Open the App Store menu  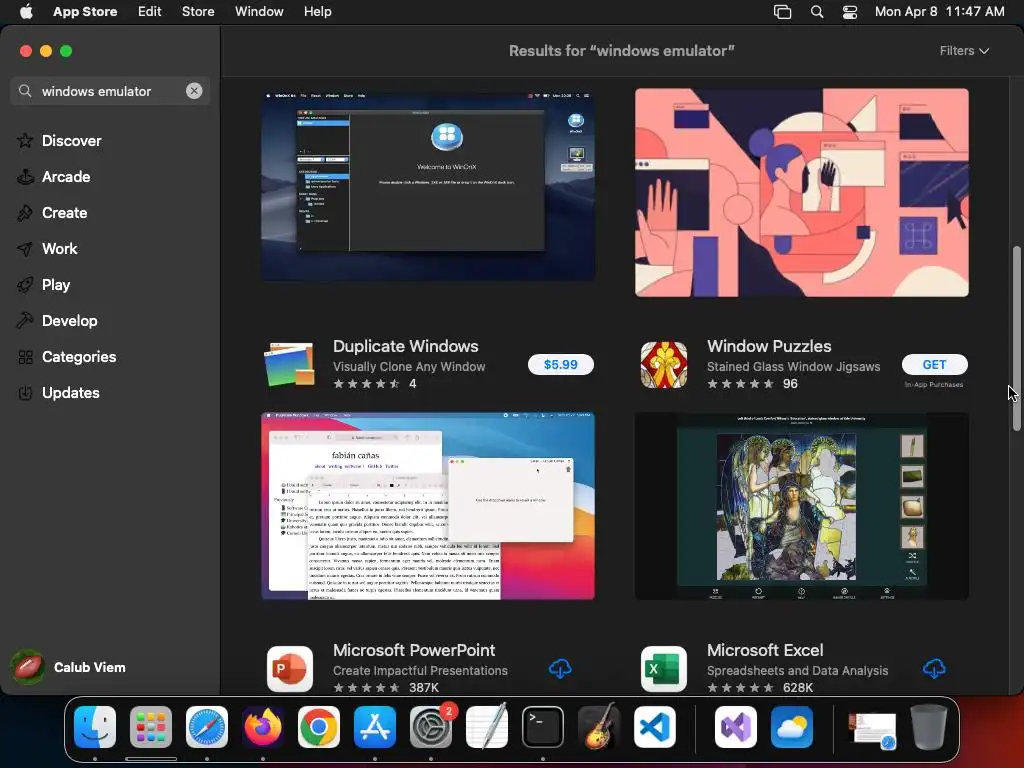point(85,11)
